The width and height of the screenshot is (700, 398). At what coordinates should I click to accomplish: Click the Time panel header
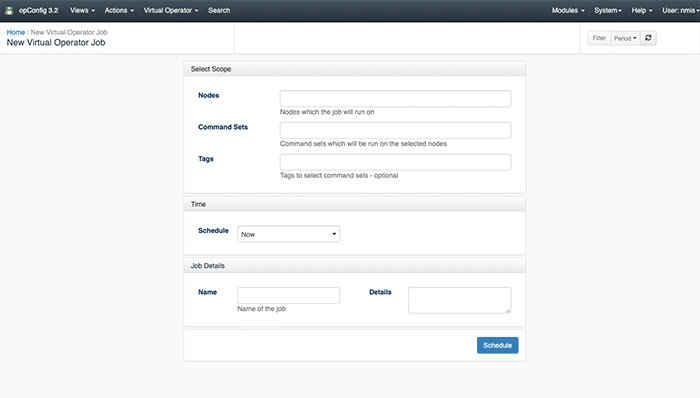click(x=354, y=204)
